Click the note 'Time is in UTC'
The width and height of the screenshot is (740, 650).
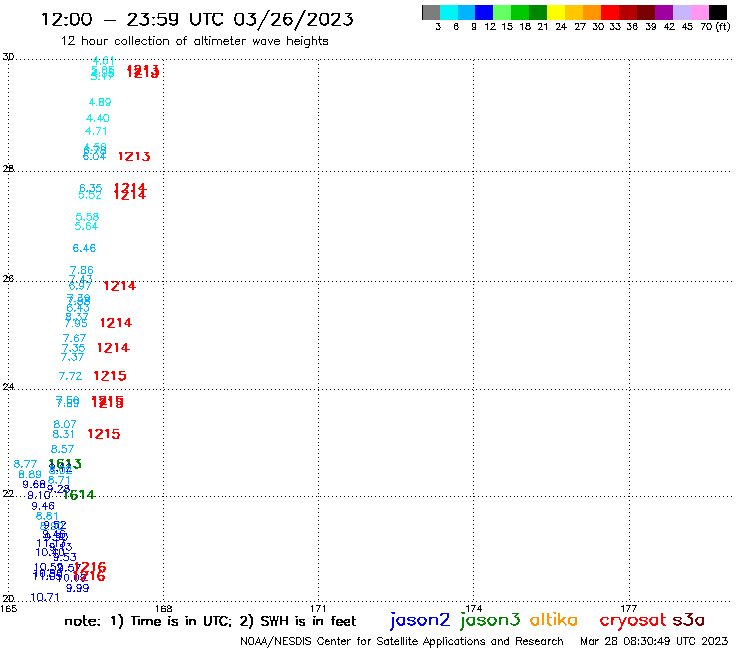pyautogui.click(x=181, y=621)
